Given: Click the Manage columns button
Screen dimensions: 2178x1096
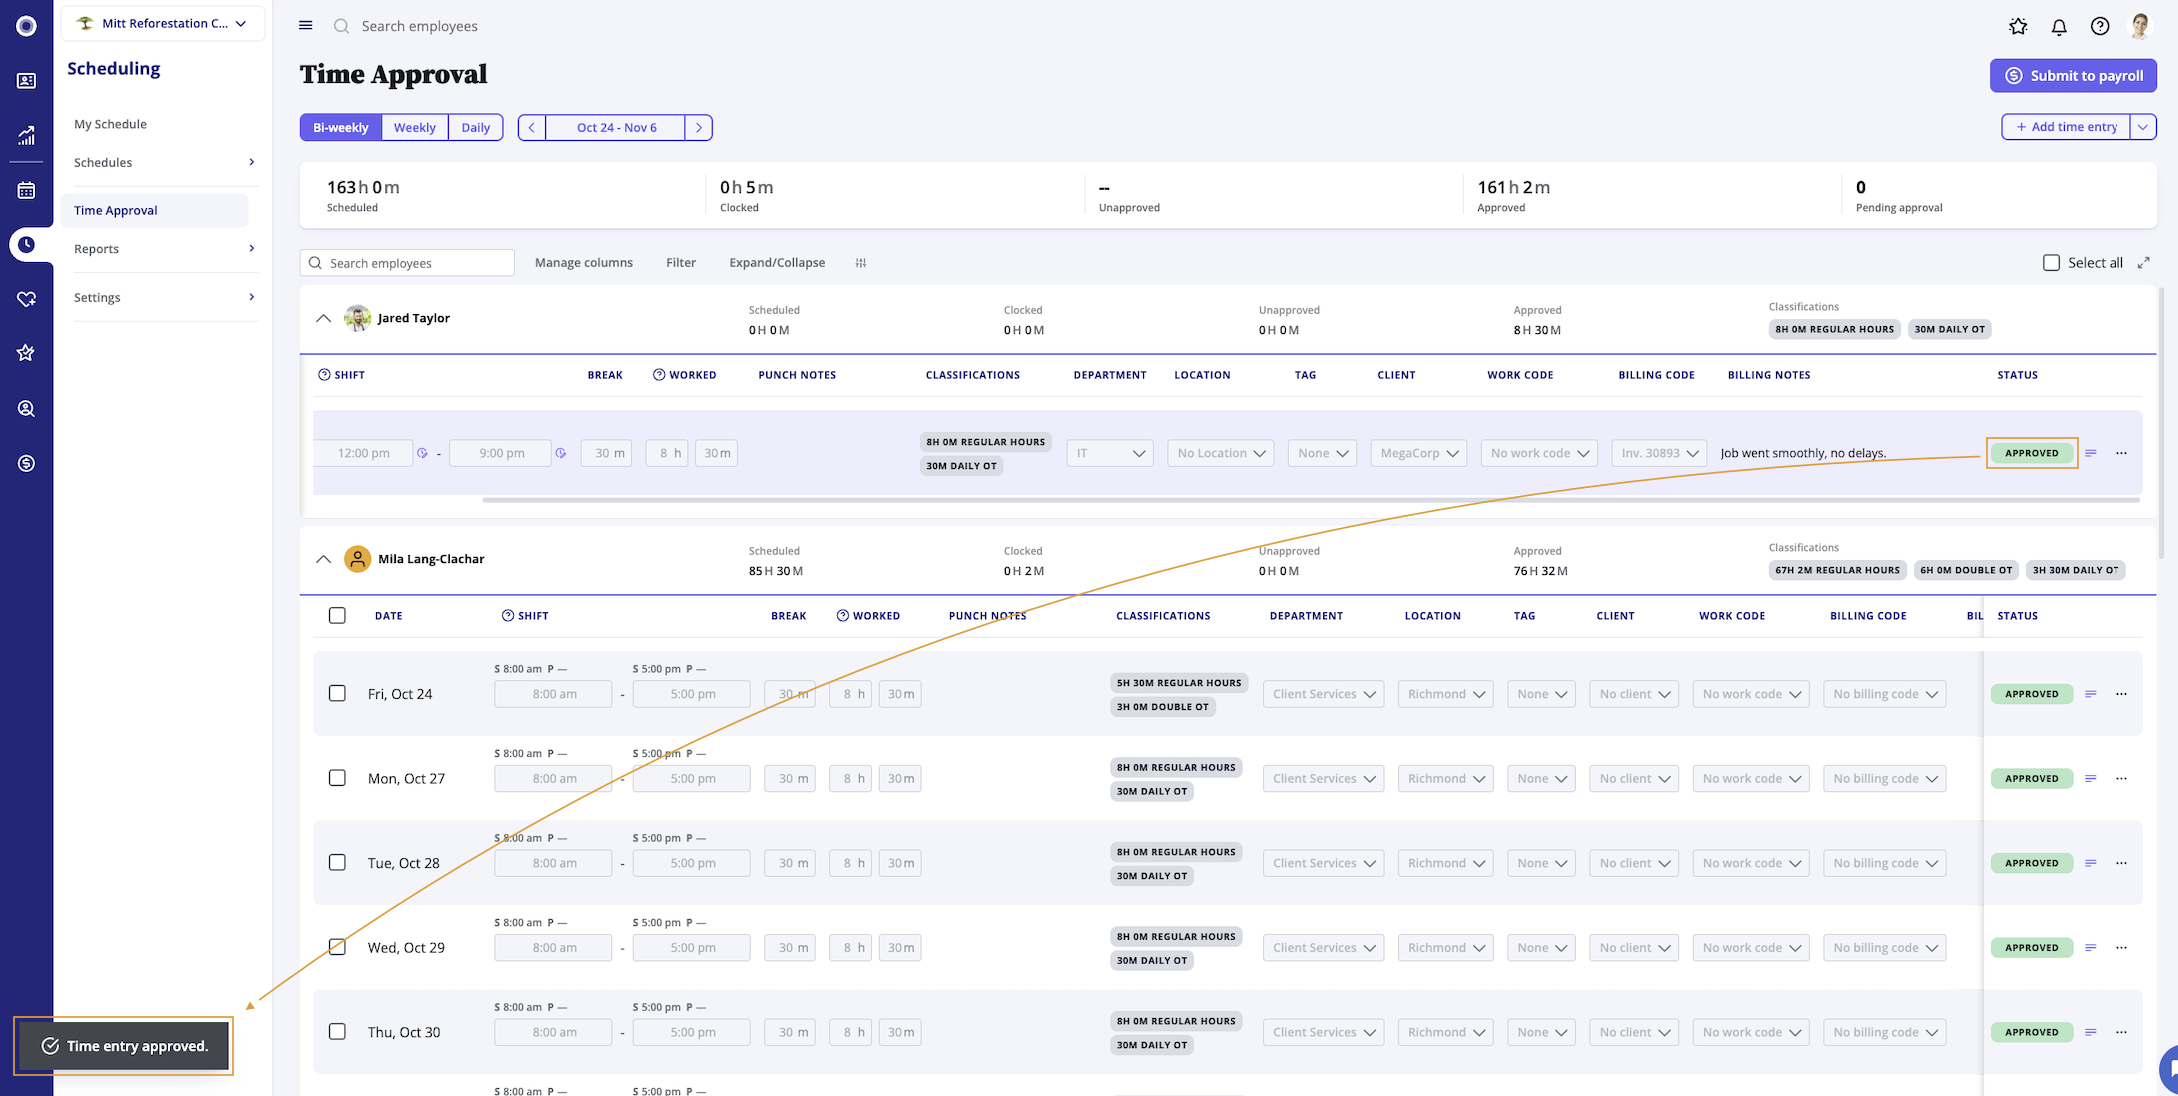Looking at the screenshot, I should 584,263.
